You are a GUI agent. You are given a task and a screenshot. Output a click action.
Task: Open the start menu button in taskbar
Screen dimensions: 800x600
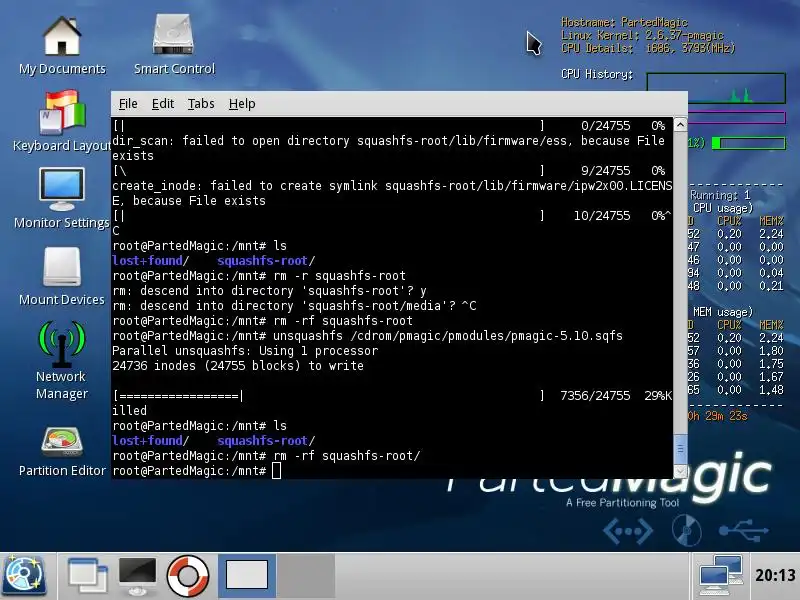tap(24, 577)
